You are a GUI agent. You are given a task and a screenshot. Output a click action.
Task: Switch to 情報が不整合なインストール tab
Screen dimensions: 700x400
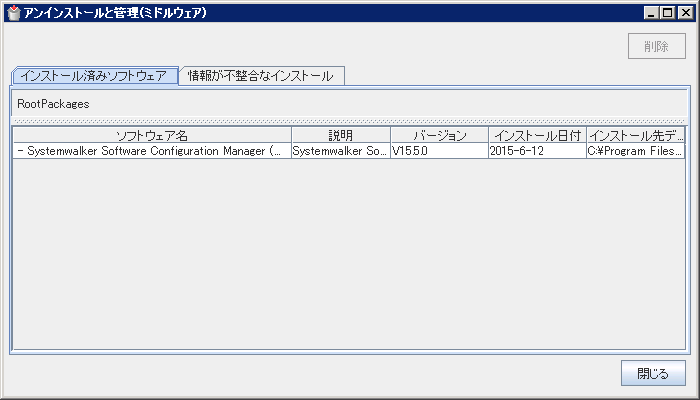(x=261, y=76)
